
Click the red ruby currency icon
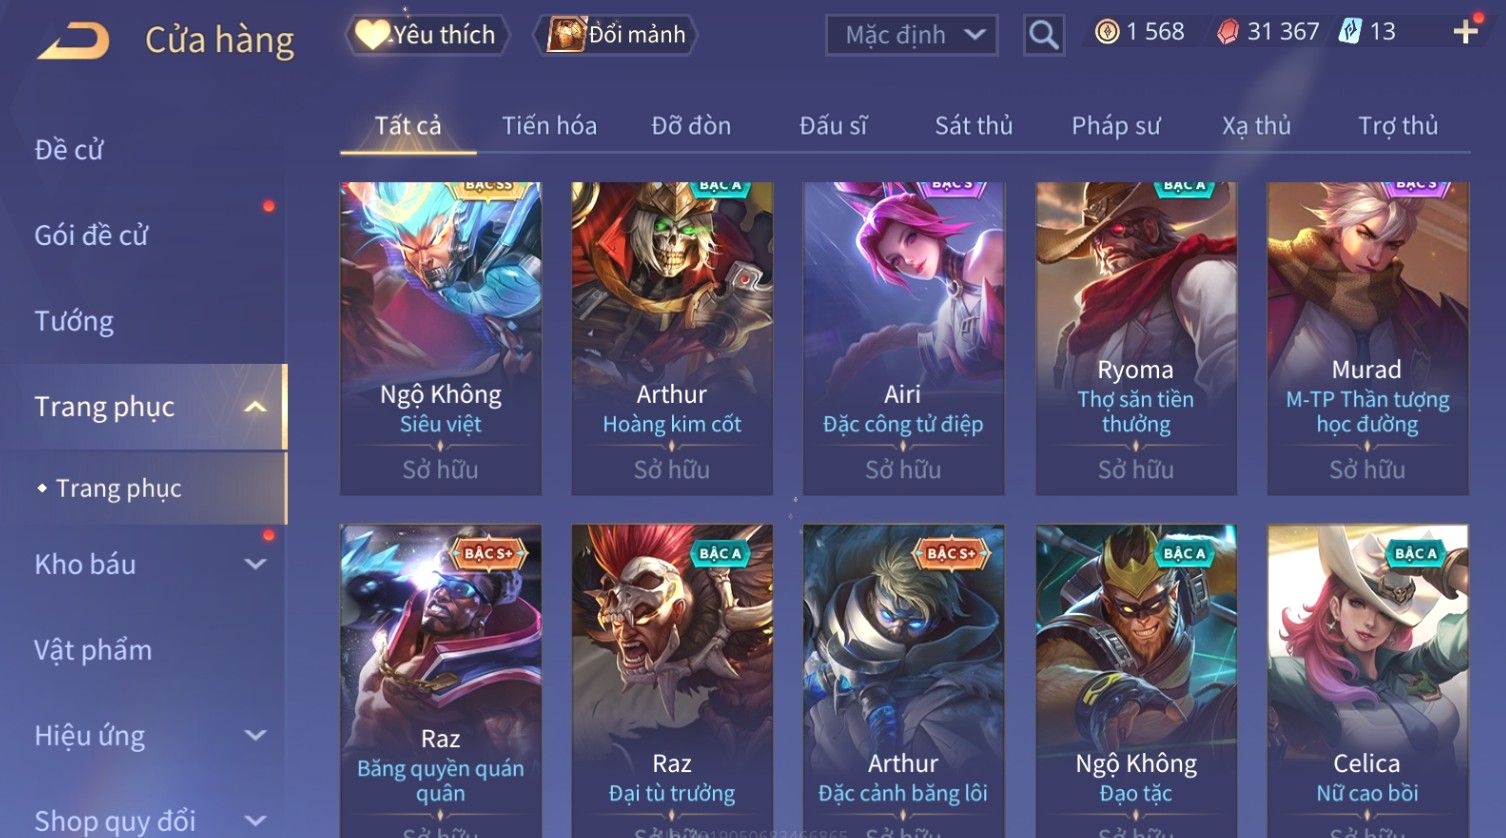[1227, 32]
